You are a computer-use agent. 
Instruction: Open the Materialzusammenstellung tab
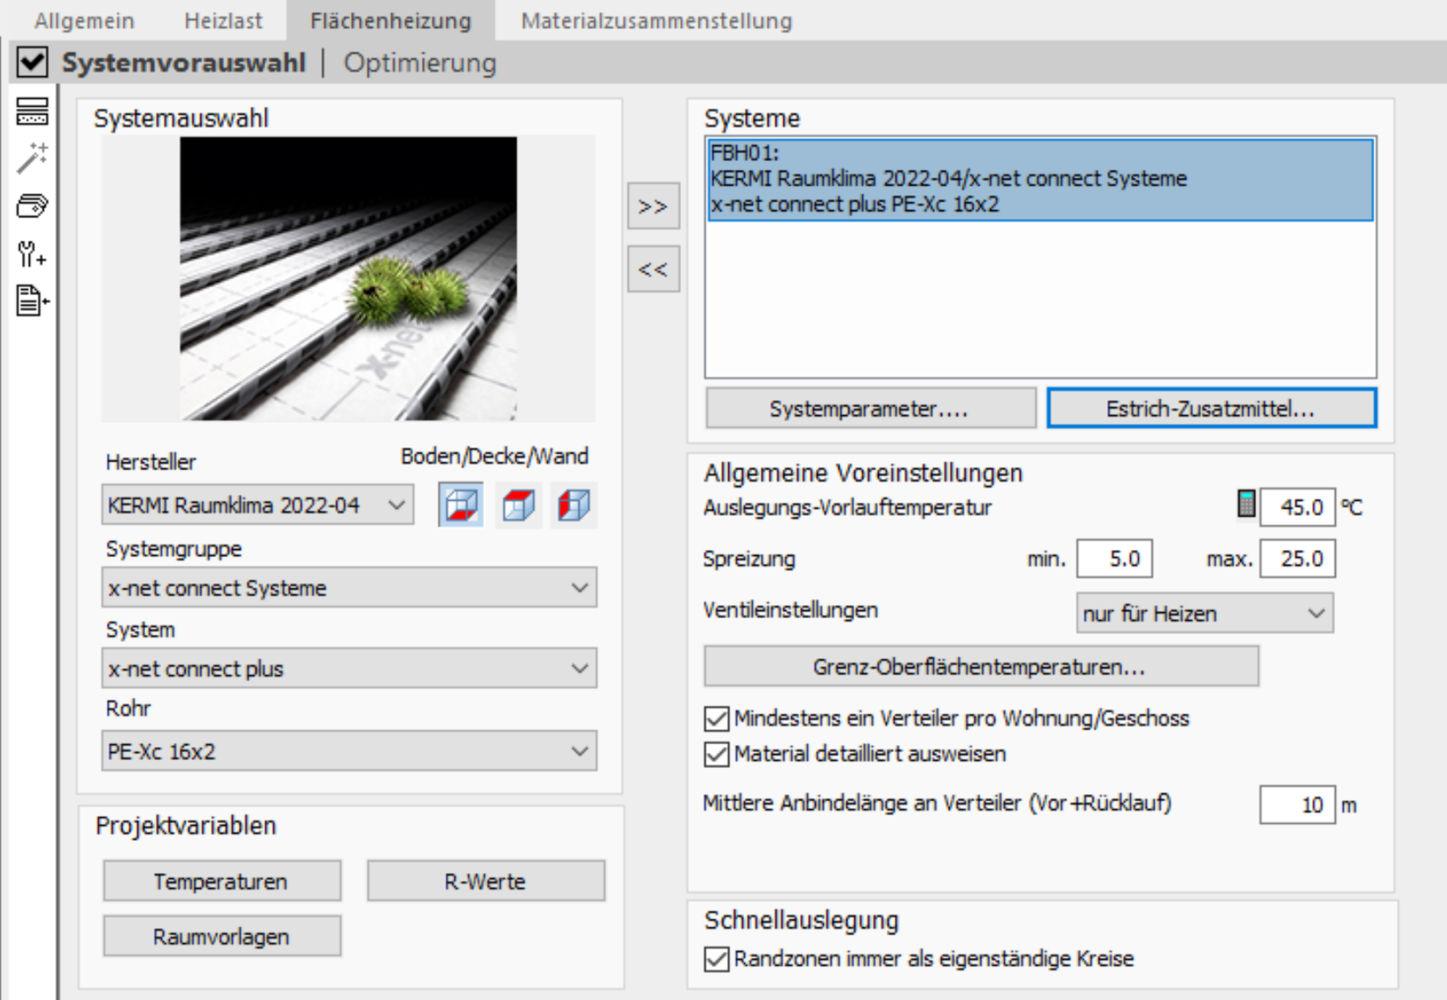[x=656, y=20]
